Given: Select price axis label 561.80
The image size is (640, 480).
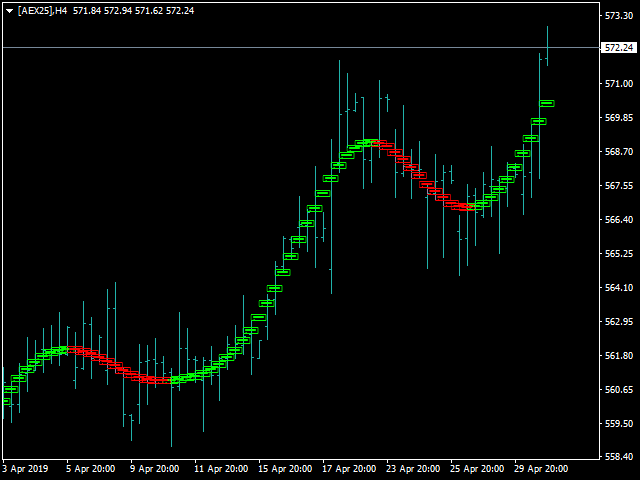Looking at the screenshot, I should point(619,356).
